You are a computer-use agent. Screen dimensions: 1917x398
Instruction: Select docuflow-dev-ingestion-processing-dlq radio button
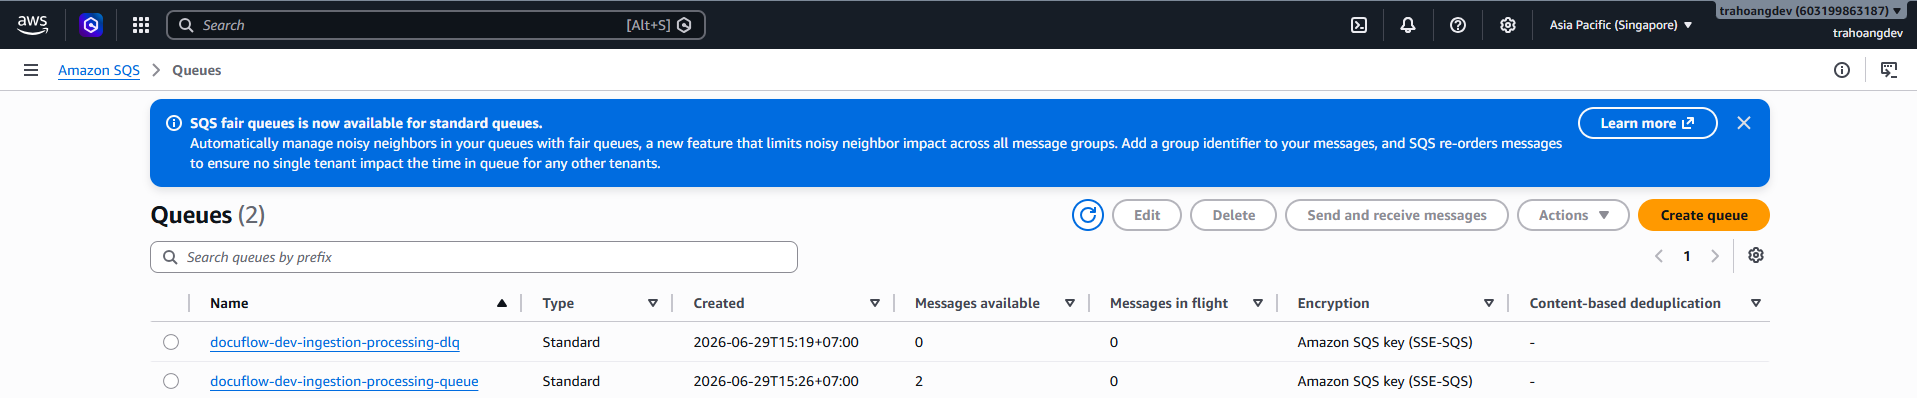(x=171, y=342)
